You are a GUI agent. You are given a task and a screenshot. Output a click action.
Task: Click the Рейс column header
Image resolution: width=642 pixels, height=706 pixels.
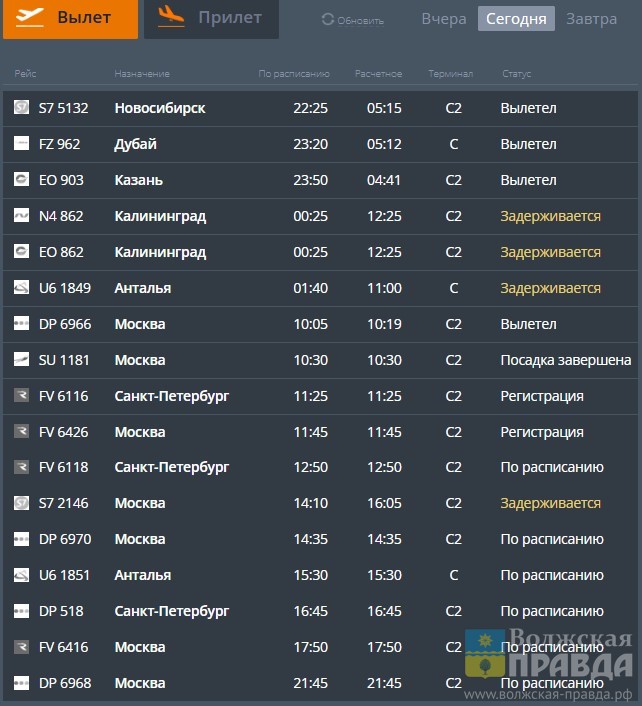(x=25, y=74)
